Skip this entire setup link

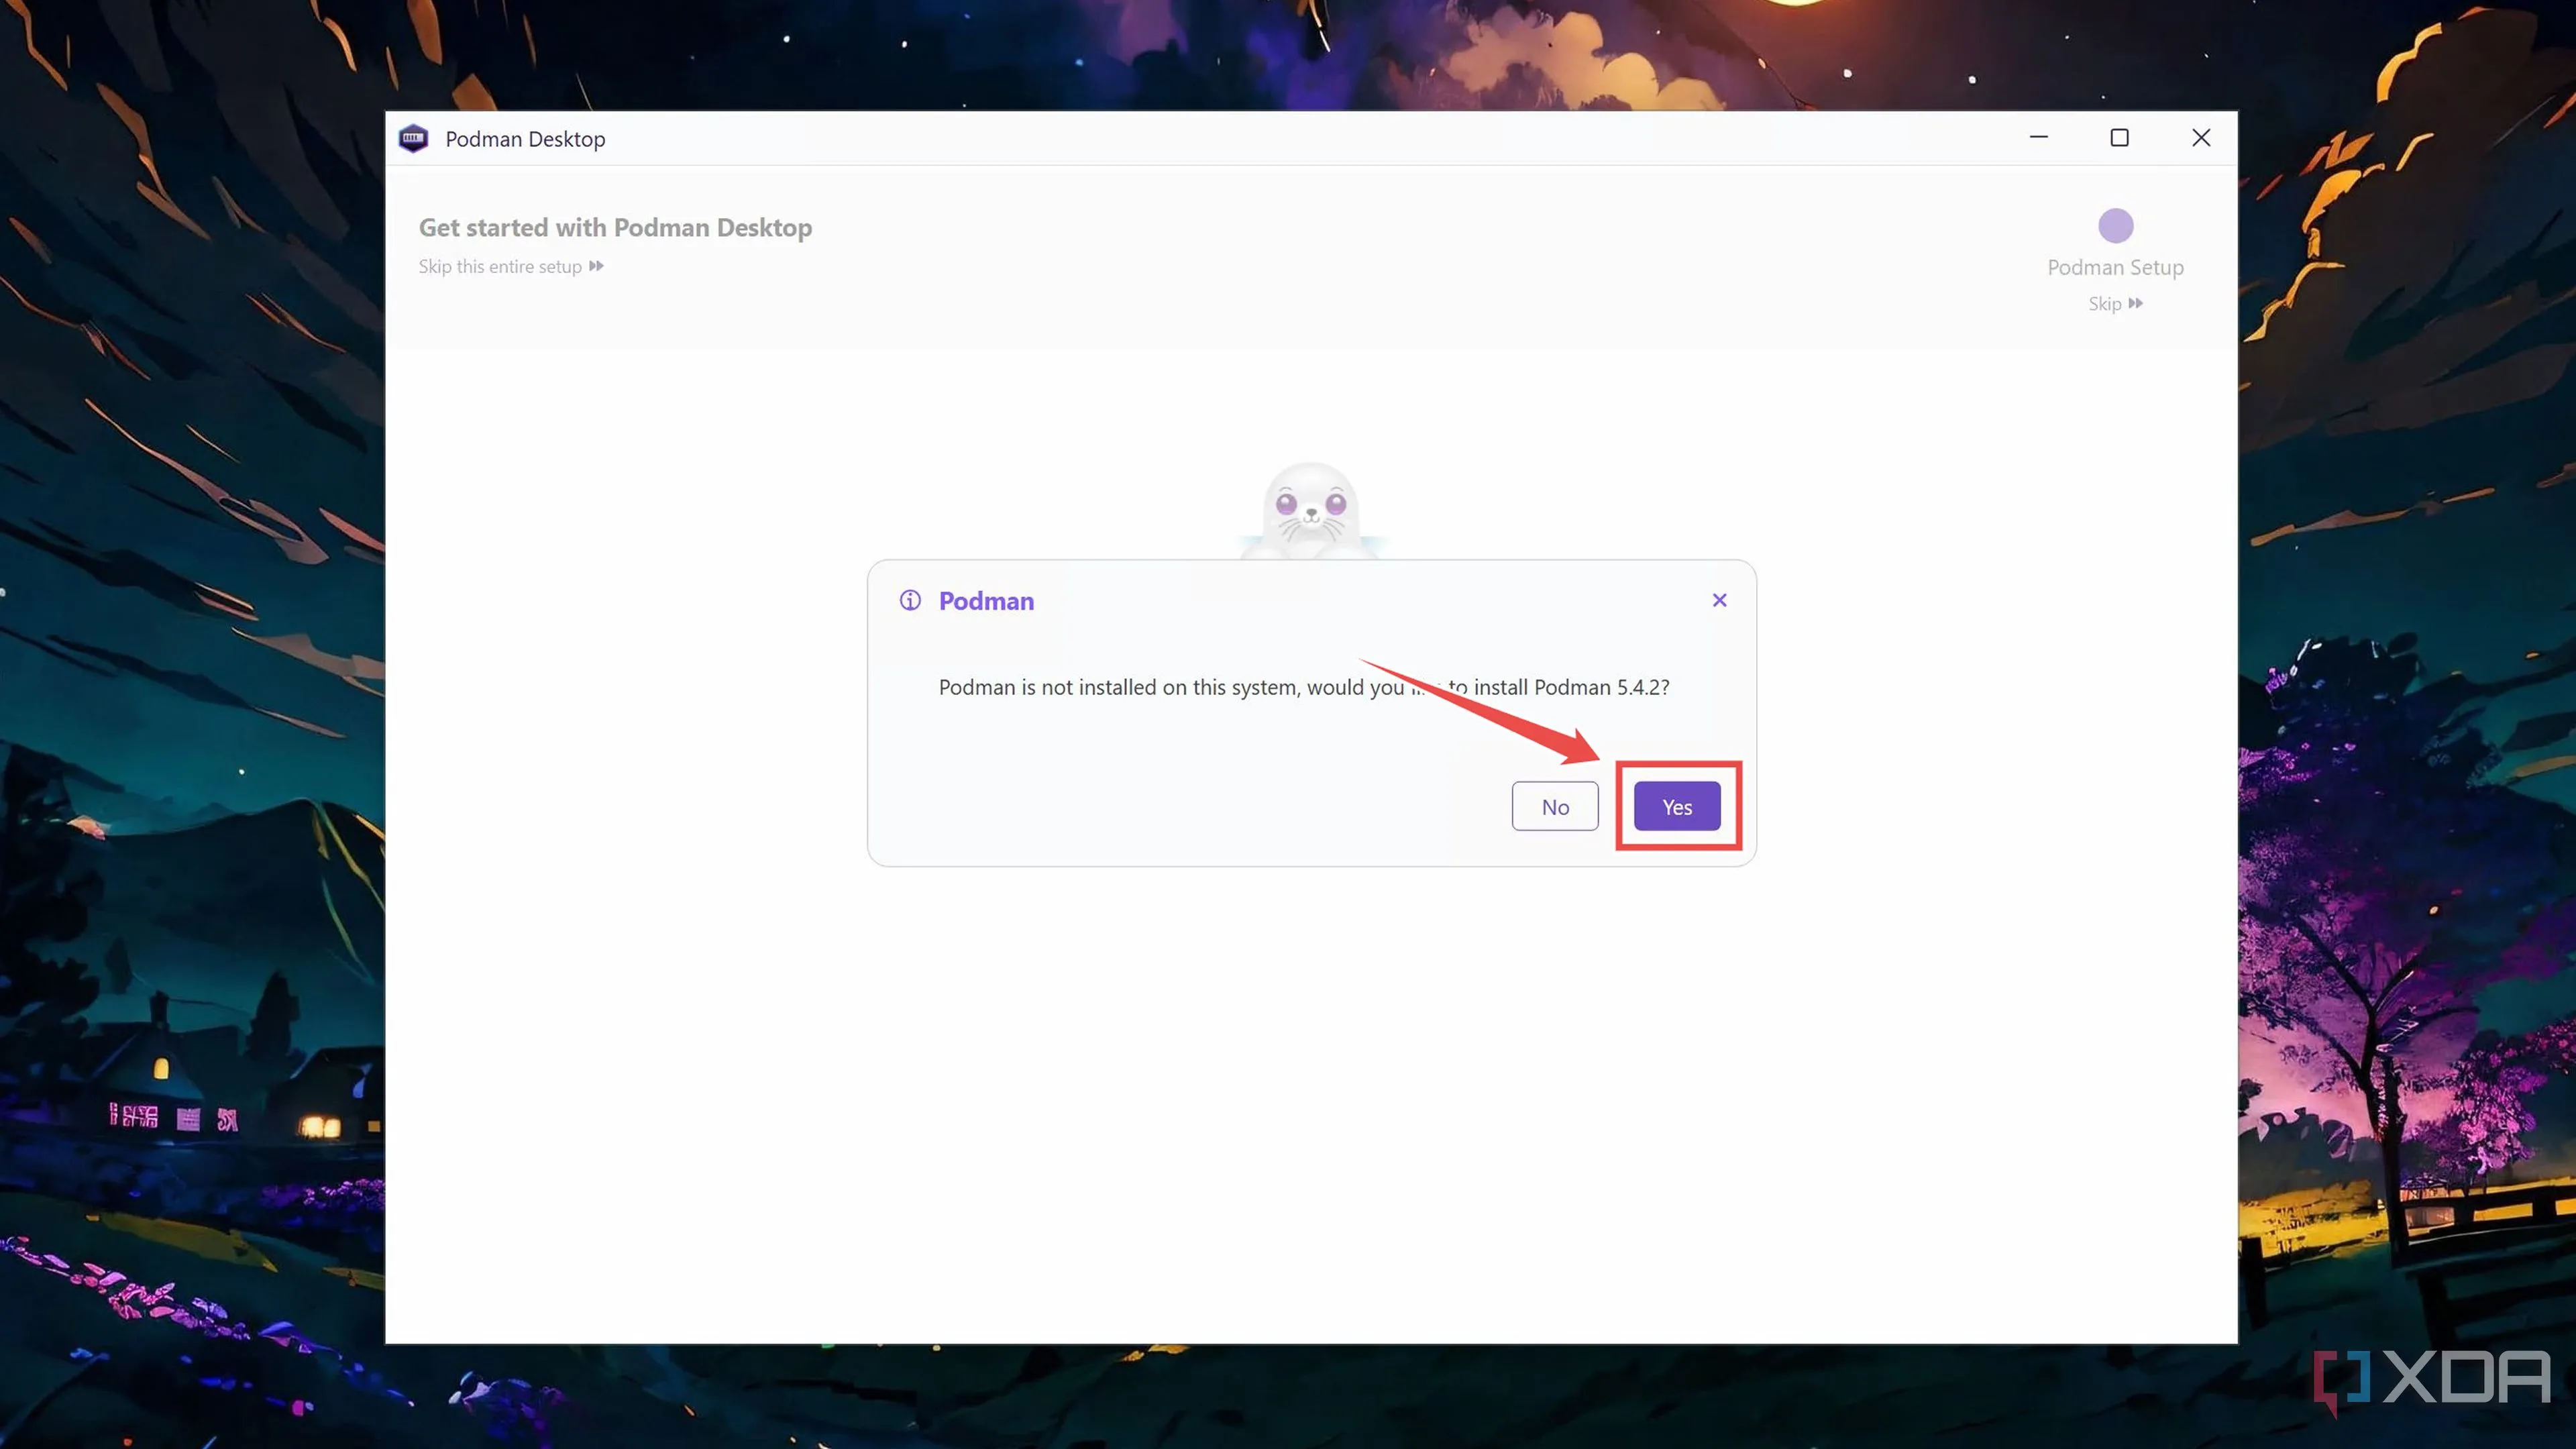(511, 266)
